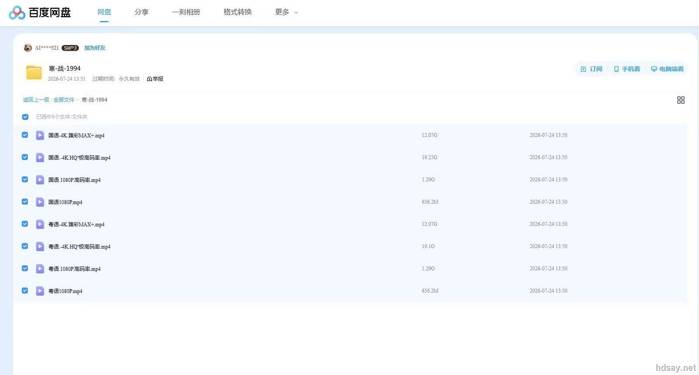Click size value of 粤语1080P.mp4 row

pos(430,291)
